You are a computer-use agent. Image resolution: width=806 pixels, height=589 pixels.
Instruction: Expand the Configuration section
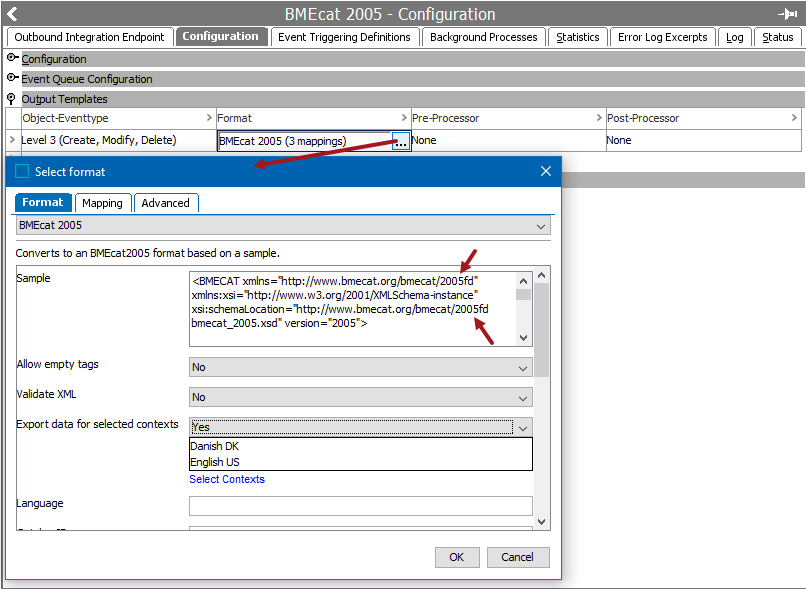pos(12,58)
